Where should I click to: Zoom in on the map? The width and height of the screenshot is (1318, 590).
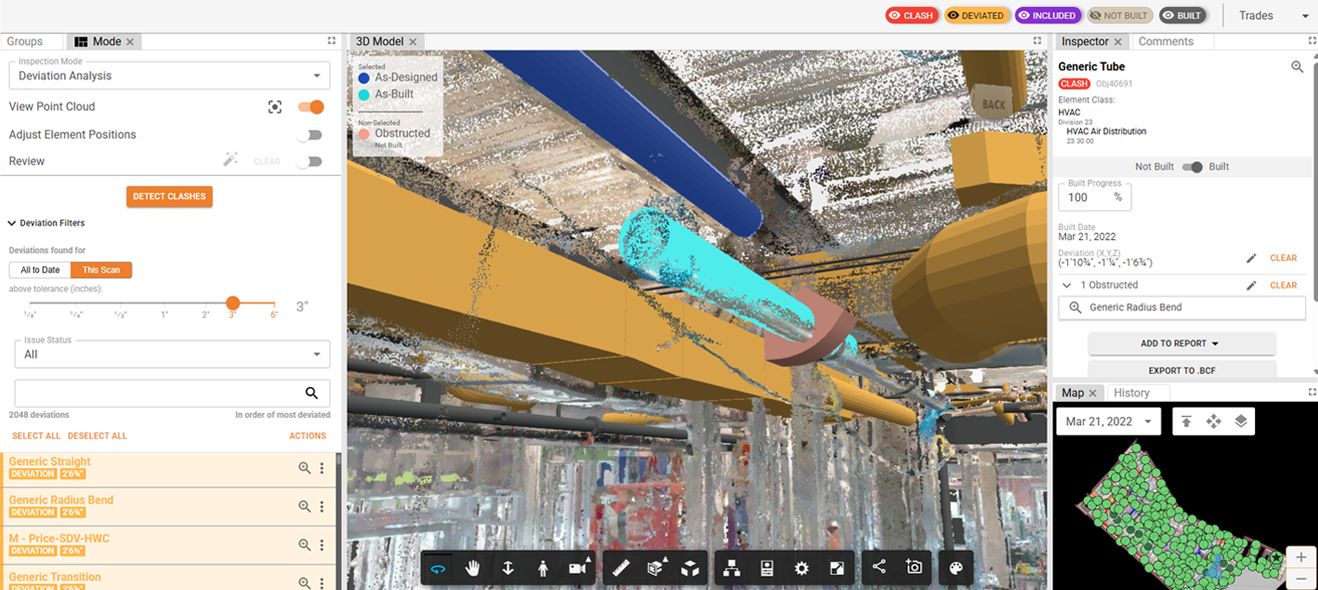pyautogui.click(x=1300, y=557)
